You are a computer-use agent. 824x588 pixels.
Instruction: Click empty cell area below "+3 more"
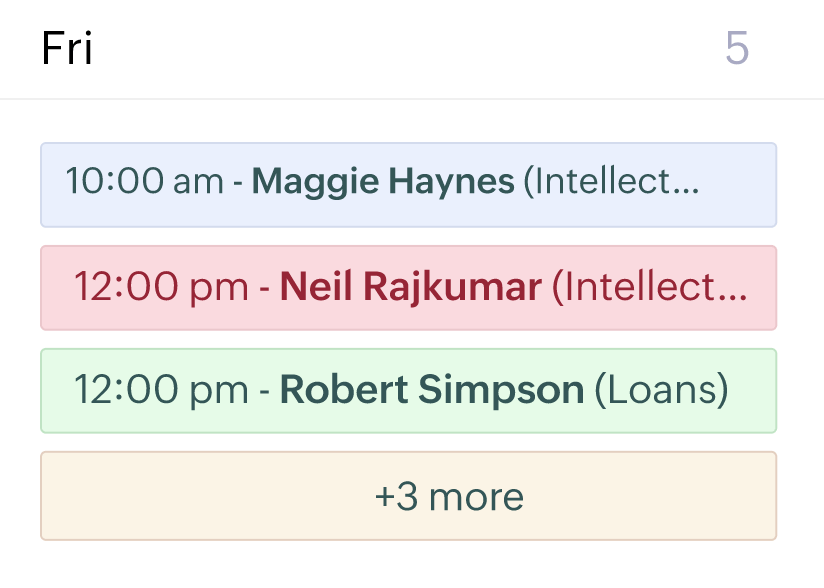408,565
